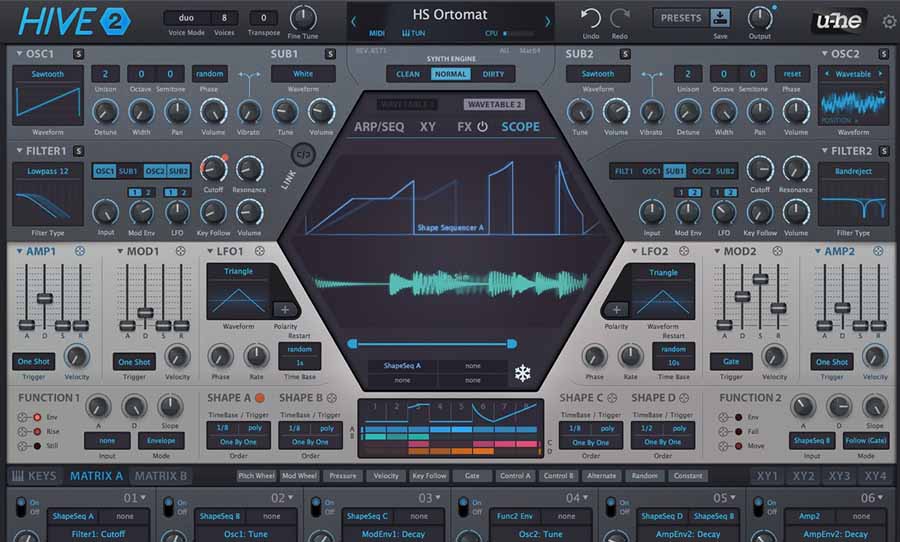Open MATRIX B tab
Image resolution: width=900 pixels, height=542 pixels.
point(161,475)
